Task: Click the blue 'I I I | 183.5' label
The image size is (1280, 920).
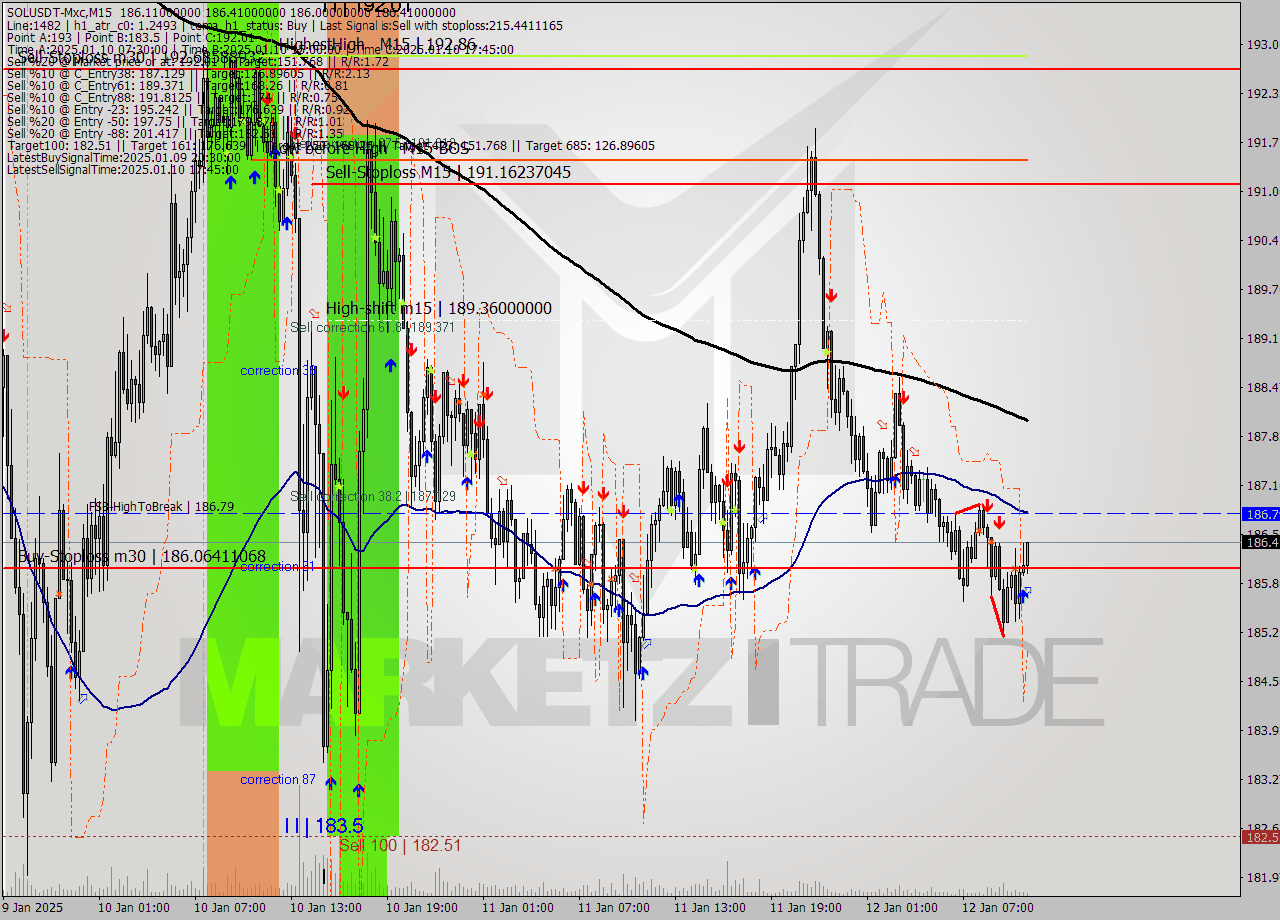Action: pyautogui.click(x=323, y=825)
